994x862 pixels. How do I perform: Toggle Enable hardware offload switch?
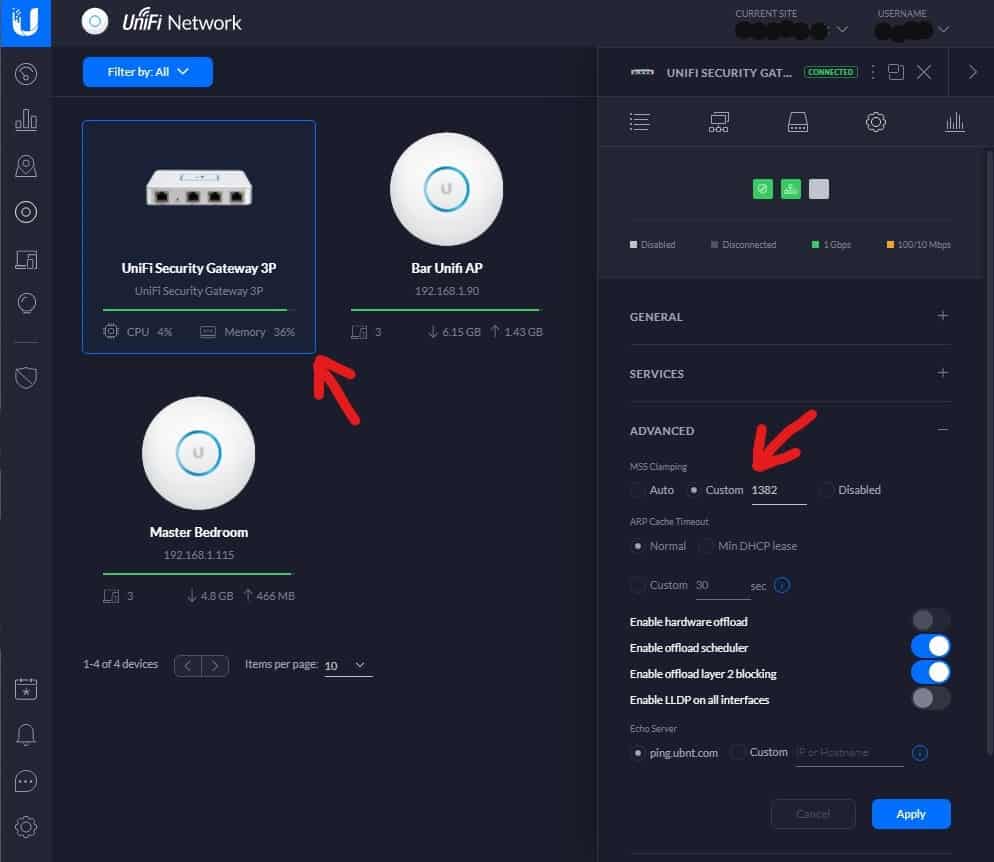point(930,619)
